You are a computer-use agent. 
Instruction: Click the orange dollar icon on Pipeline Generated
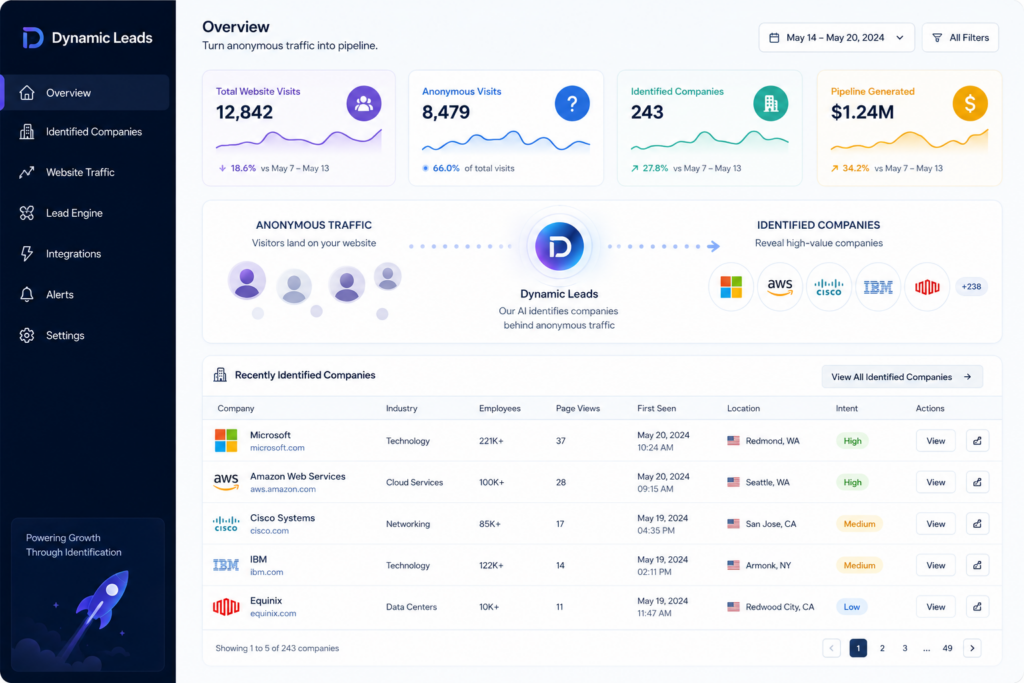(970, 103)
